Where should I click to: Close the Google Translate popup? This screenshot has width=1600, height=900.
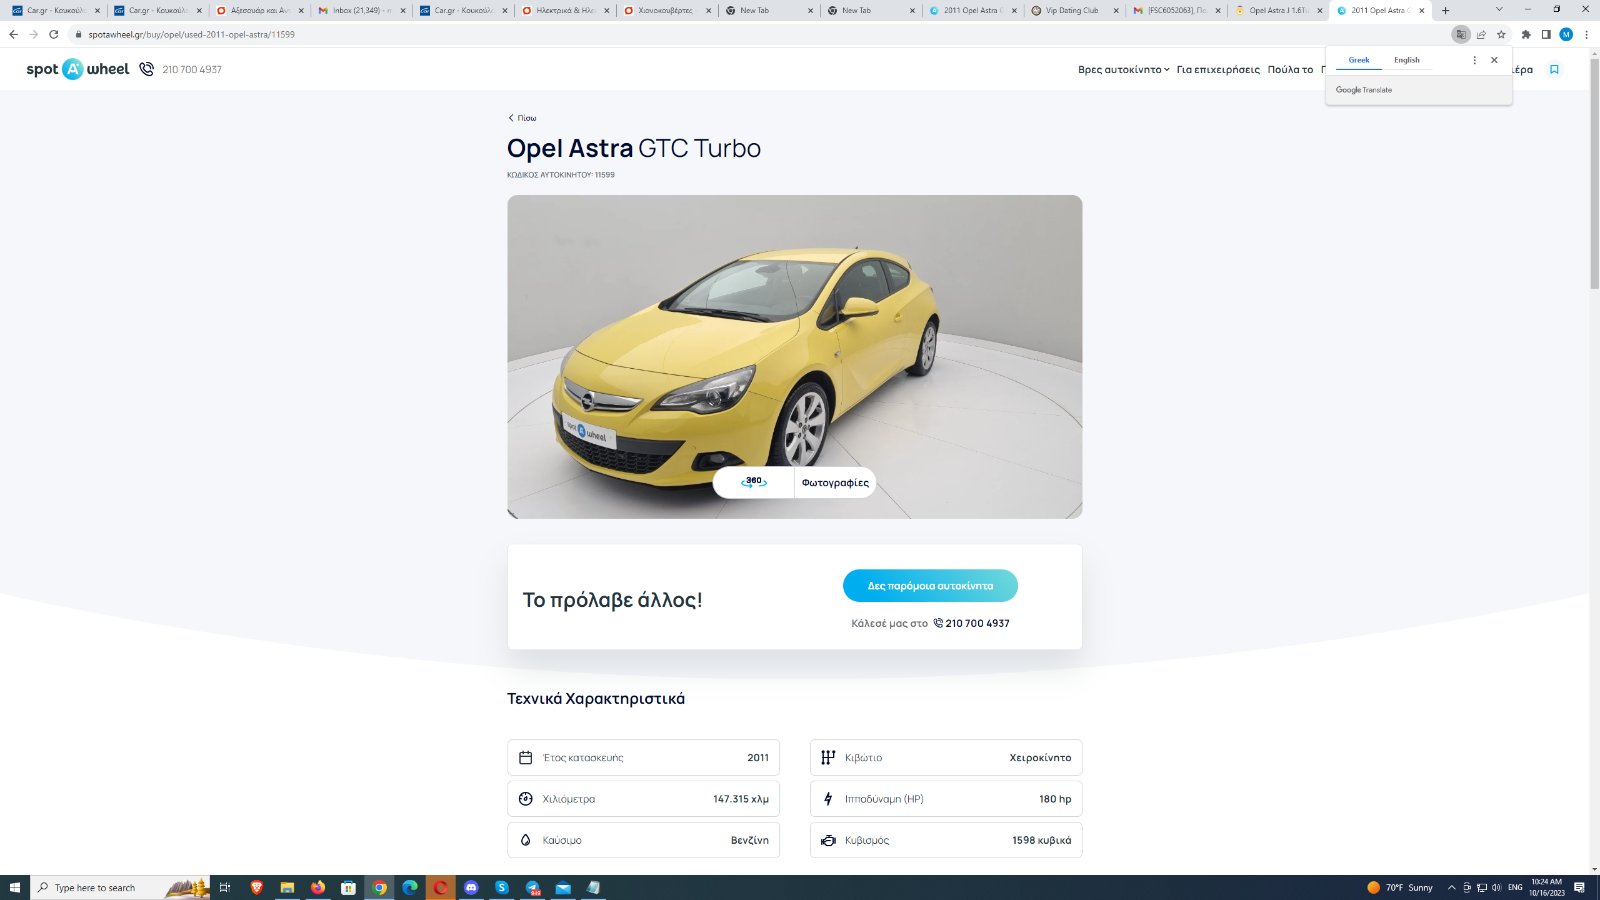pyautogui.click(x=1494, y=60)
